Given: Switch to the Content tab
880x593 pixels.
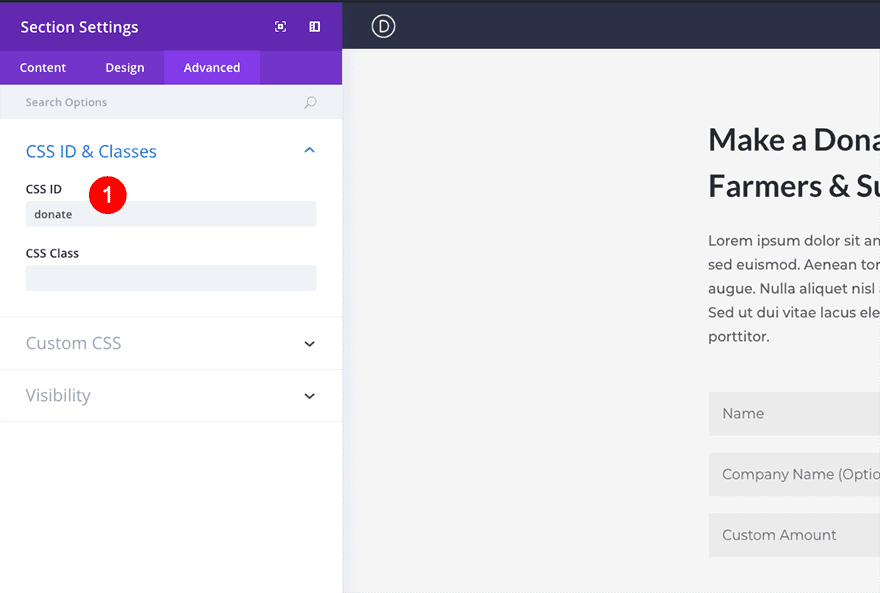Looking at the screenshot, I should tap(43, 68).
